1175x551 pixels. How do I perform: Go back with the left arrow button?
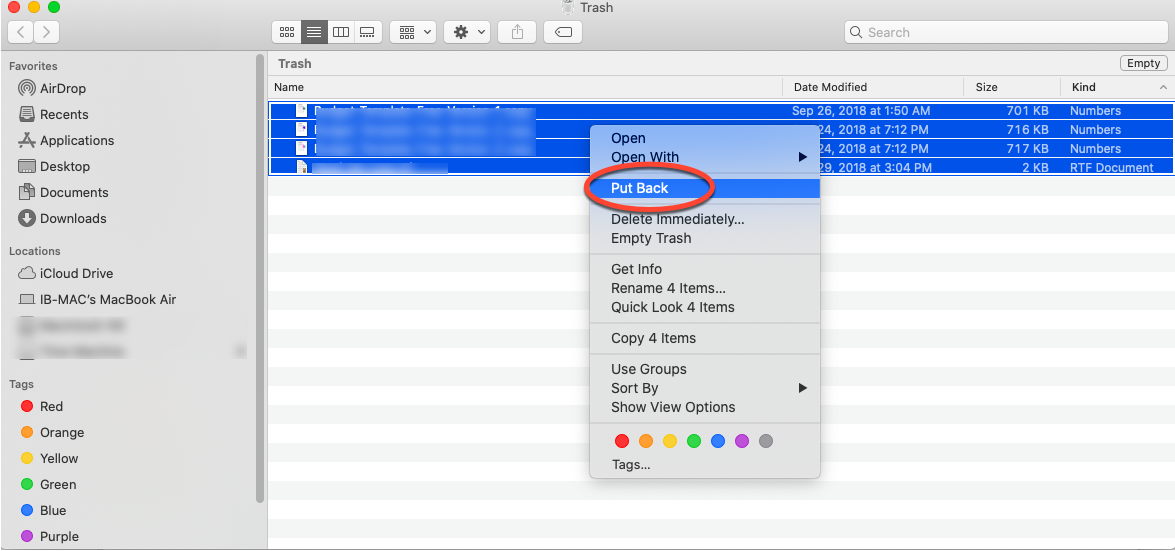tap(21, 32)
